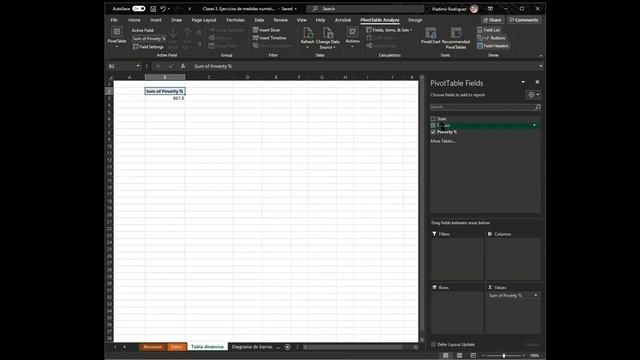640x360 pixels.
Task: Check the highlighted second field checkbox
Action: [x=433, y=125]
